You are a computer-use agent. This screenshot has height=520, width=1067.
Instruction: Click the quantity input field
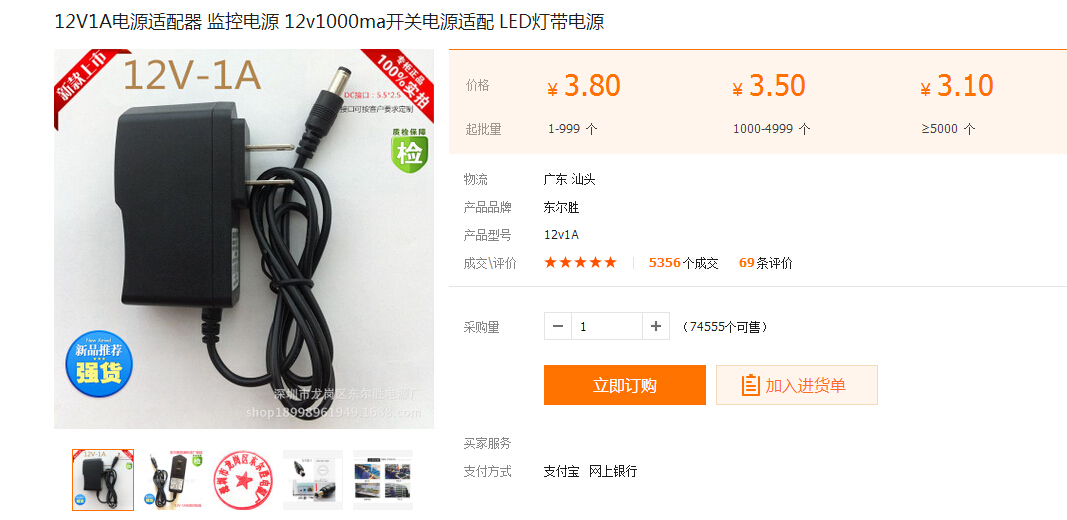607,327
